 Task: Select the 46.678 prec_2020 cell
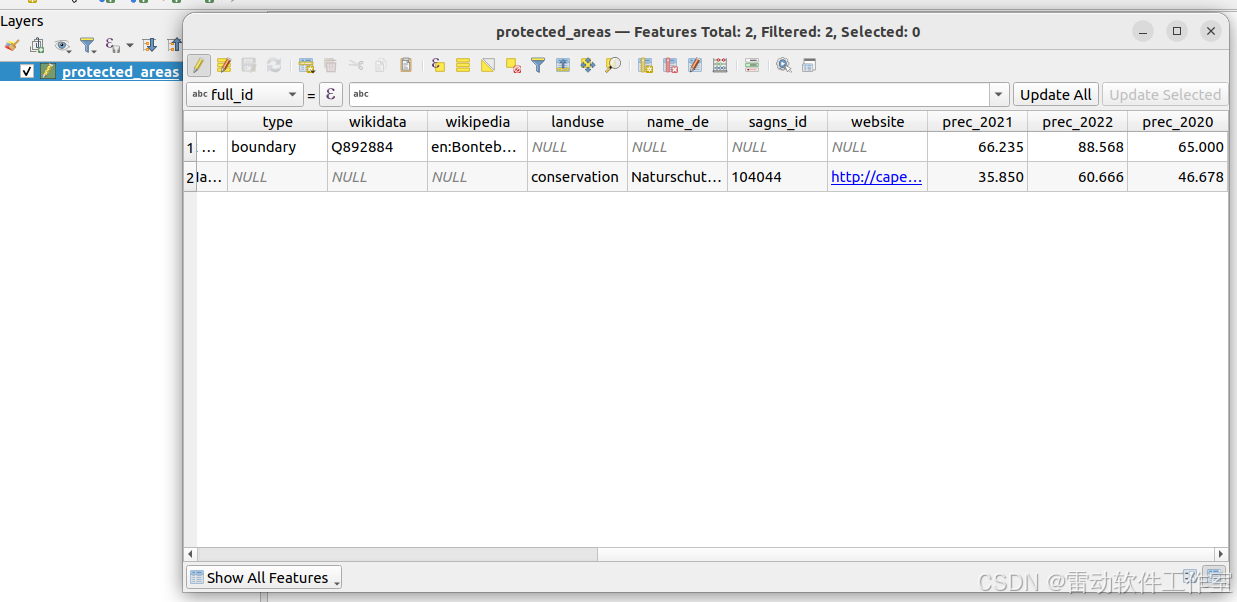(x=1178, y=176)
